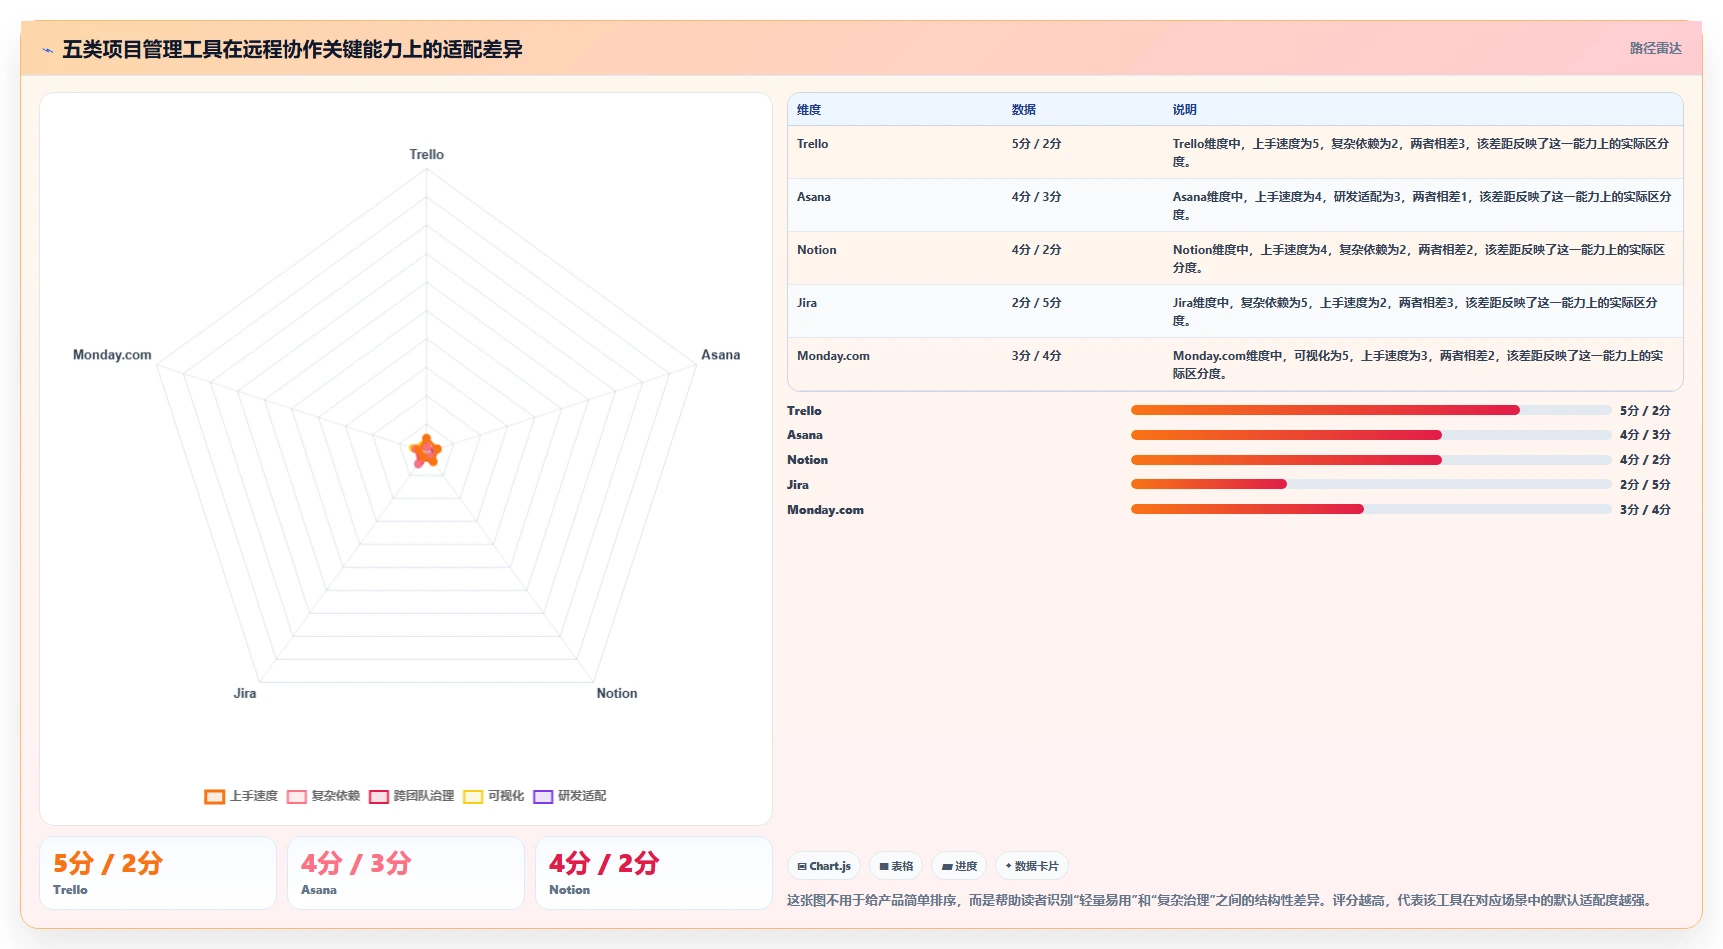Click the icon inside the 表格 chip
1723x949 pixels.
(884, 866)
